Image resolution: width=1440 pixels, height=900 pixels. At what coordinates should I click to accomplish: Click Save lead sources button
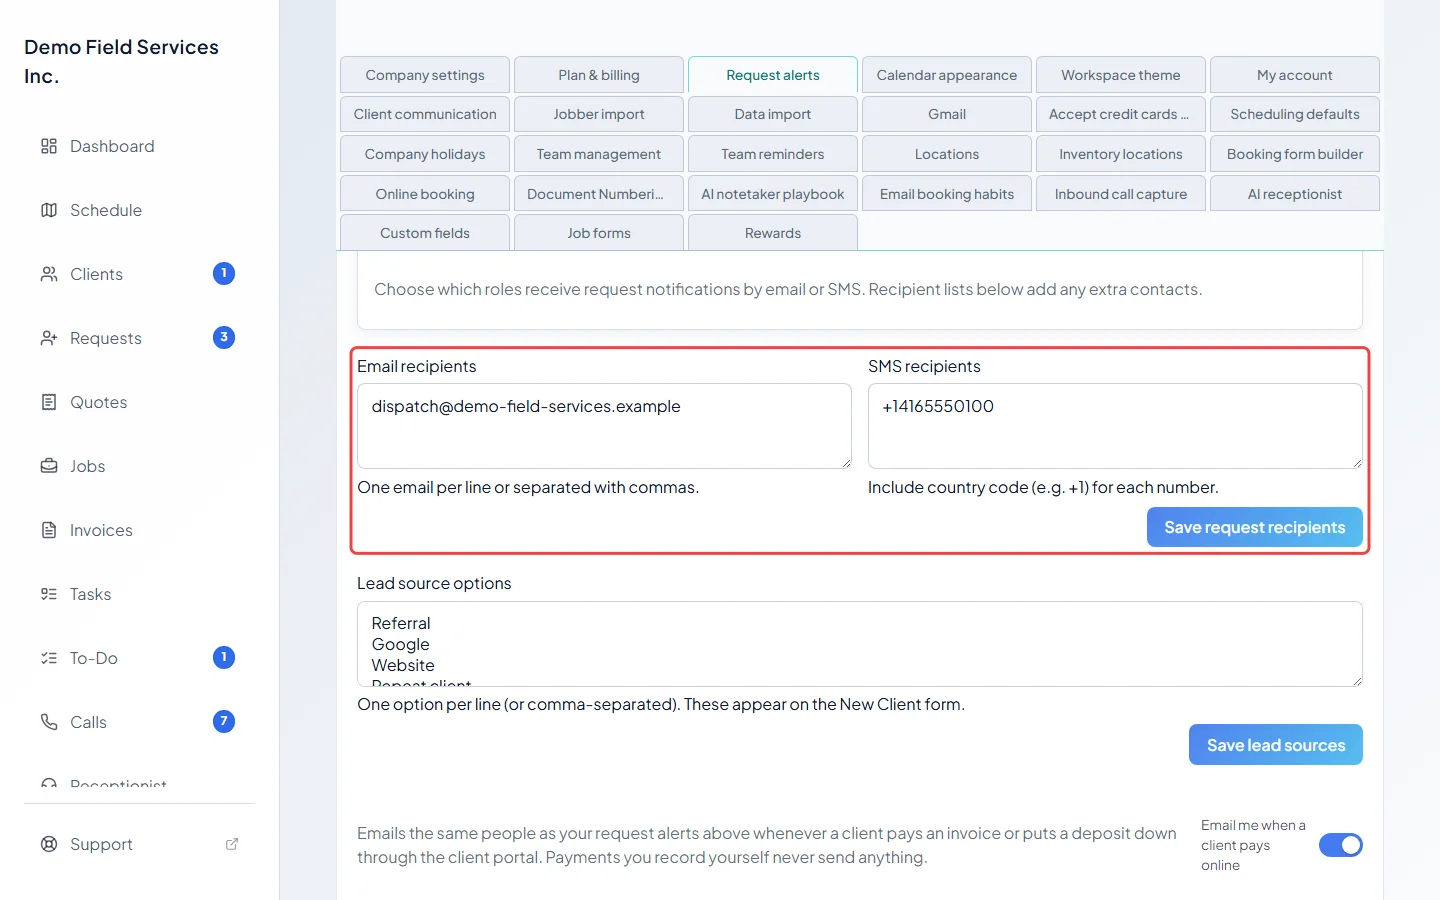coord(1276,745)
